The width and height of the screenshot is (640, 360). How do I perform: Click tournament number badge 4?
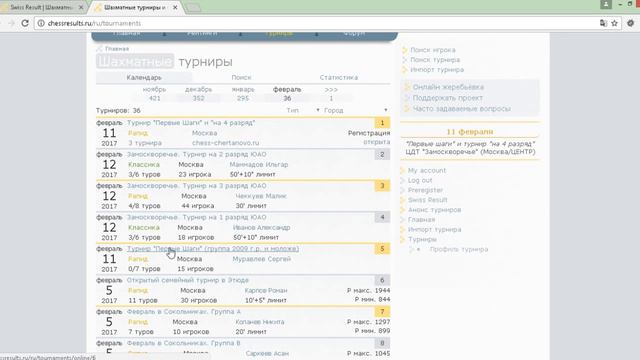(x=382, y=217)
